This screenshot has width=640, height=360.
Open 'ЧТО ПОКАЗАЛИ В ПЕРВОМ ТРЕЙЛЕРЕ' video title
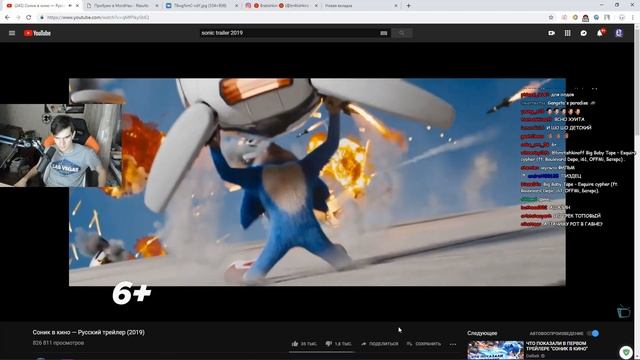click(557, 346)
